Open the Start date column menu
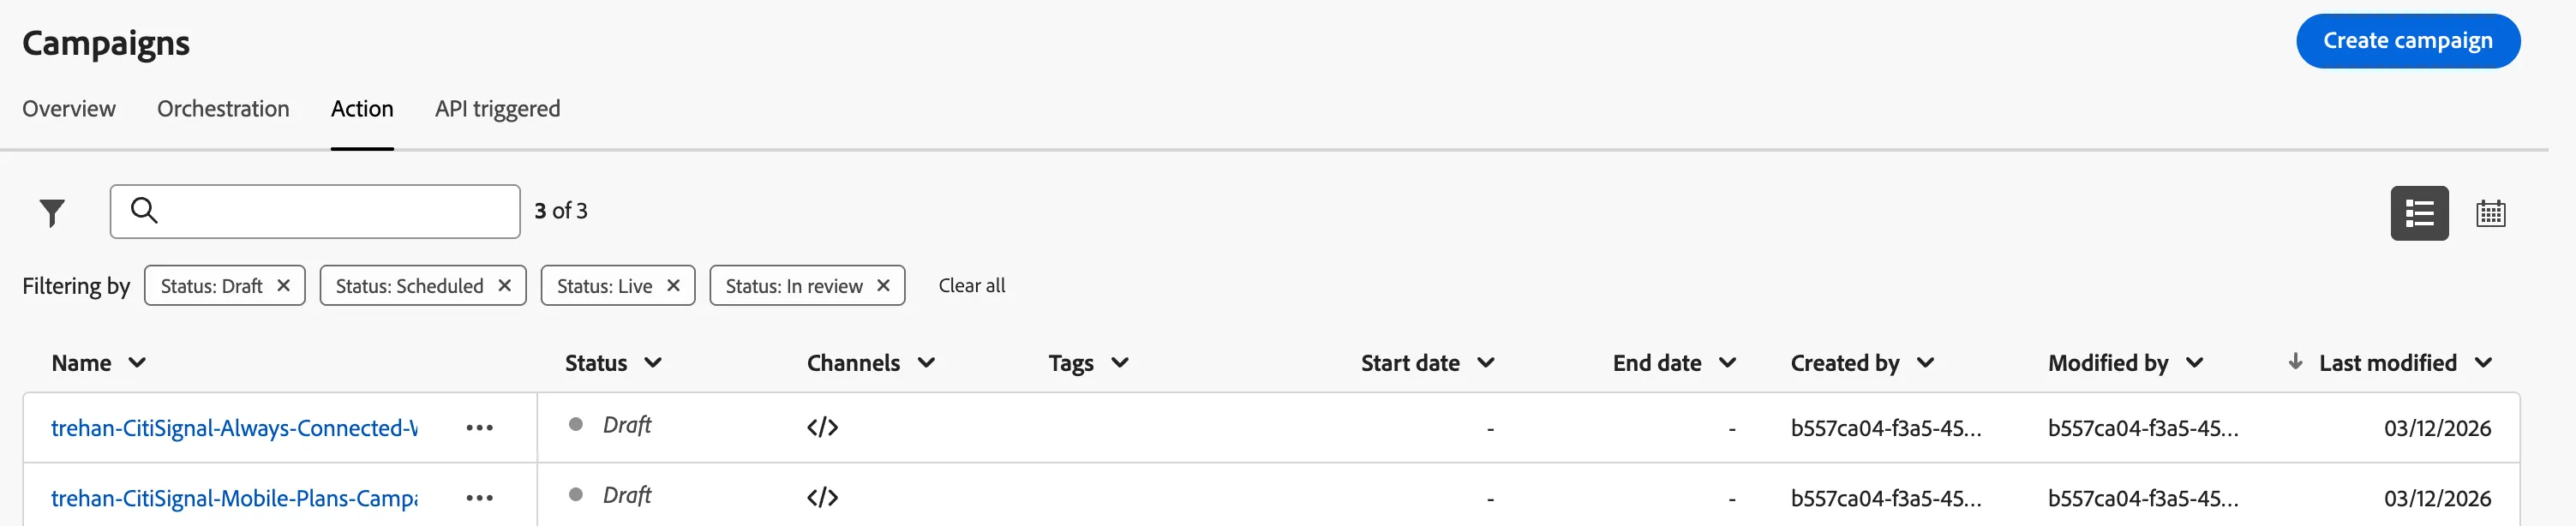 (1486, 363)
